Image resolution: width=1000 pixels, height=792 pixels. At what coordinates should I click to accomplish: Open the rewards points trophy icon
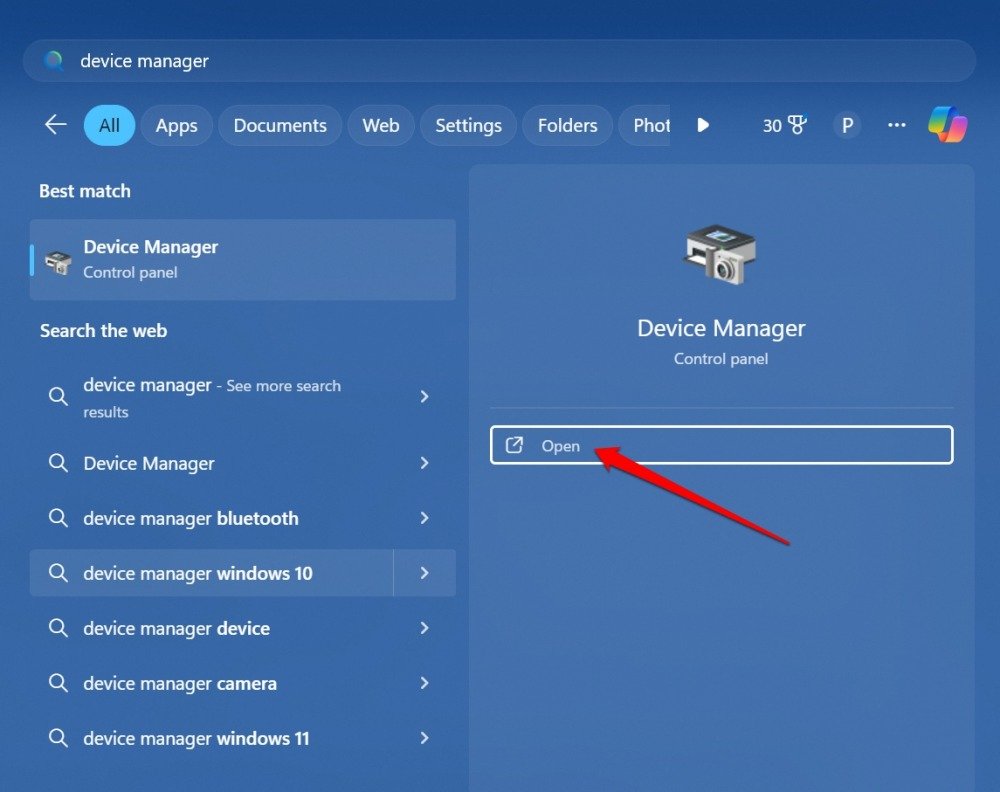click(x=784, y=125)
